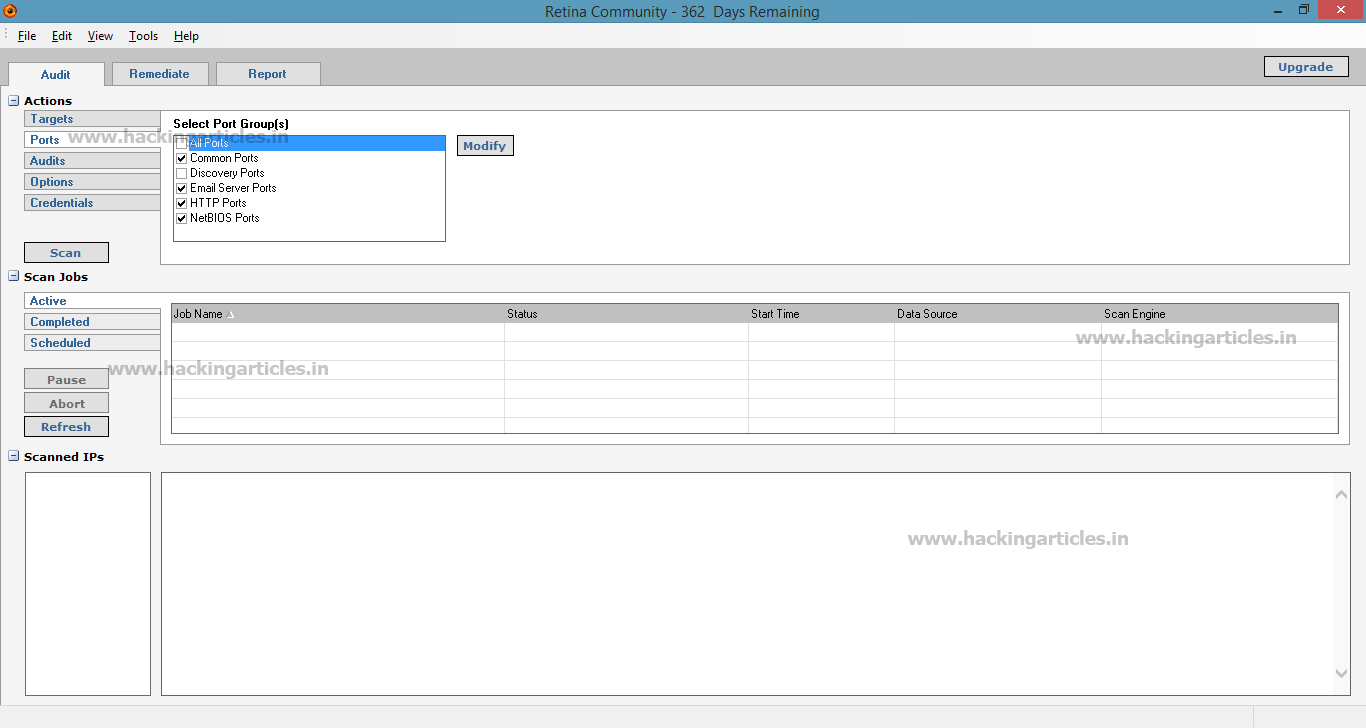Sort by the Status column header
Image resolution: width=1366 pixels, height=728 pixels.
click(626, 314)
